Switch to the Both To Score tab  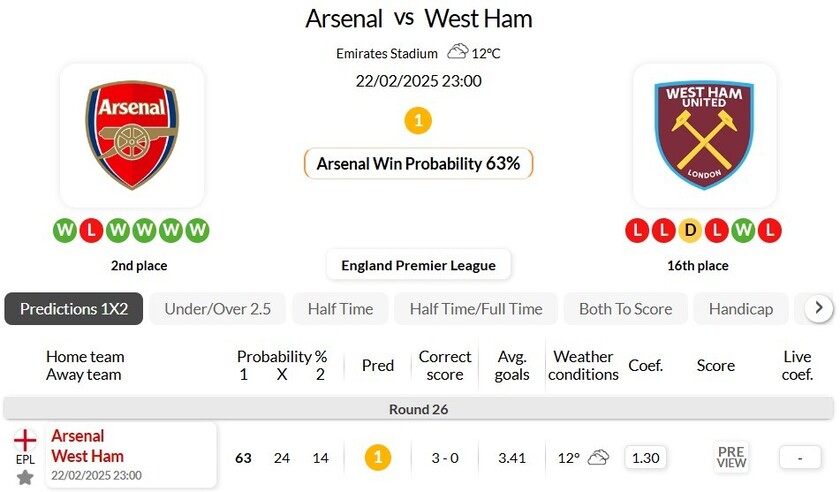click(625, 309)
